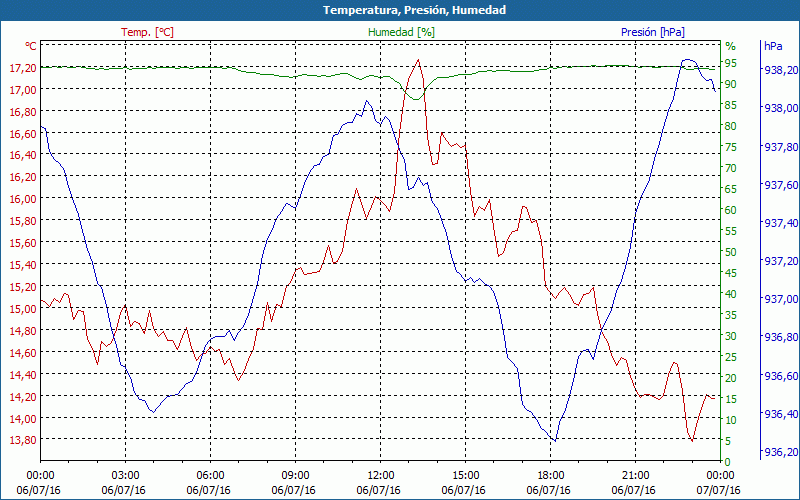Image resolution: width=800 pixels, height=500 pixels.
Task: Click the 03:00 time axis label
Action: pyautogui.click(x=125, y=476)
